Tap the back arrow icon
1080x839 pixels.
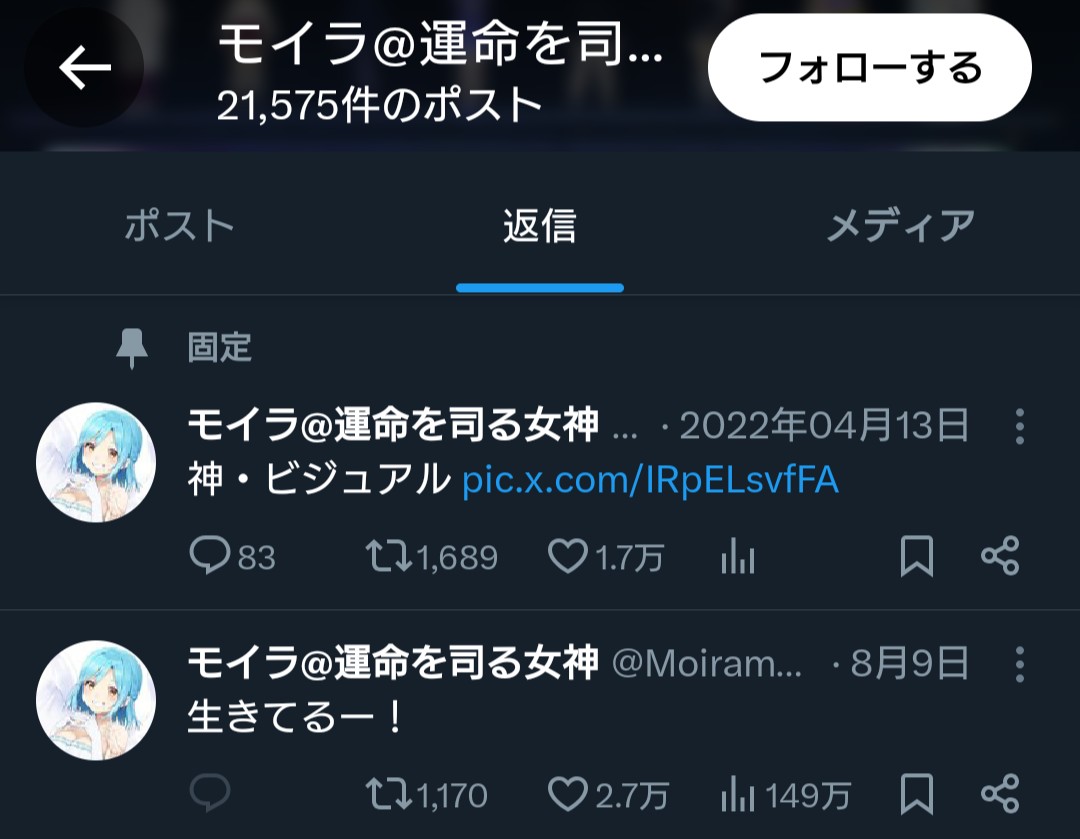tap(85, 68)
